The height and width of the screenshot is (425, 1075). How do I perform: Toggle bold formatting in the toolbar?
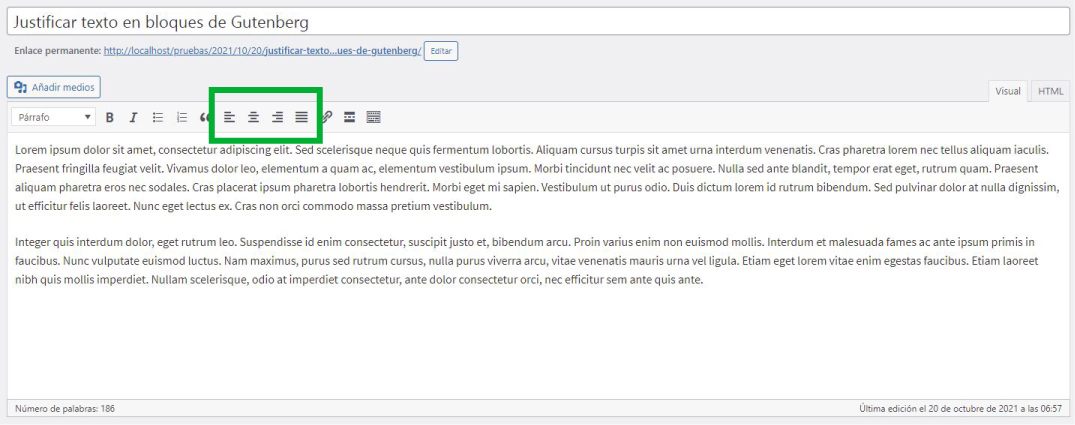coord(110,117)
